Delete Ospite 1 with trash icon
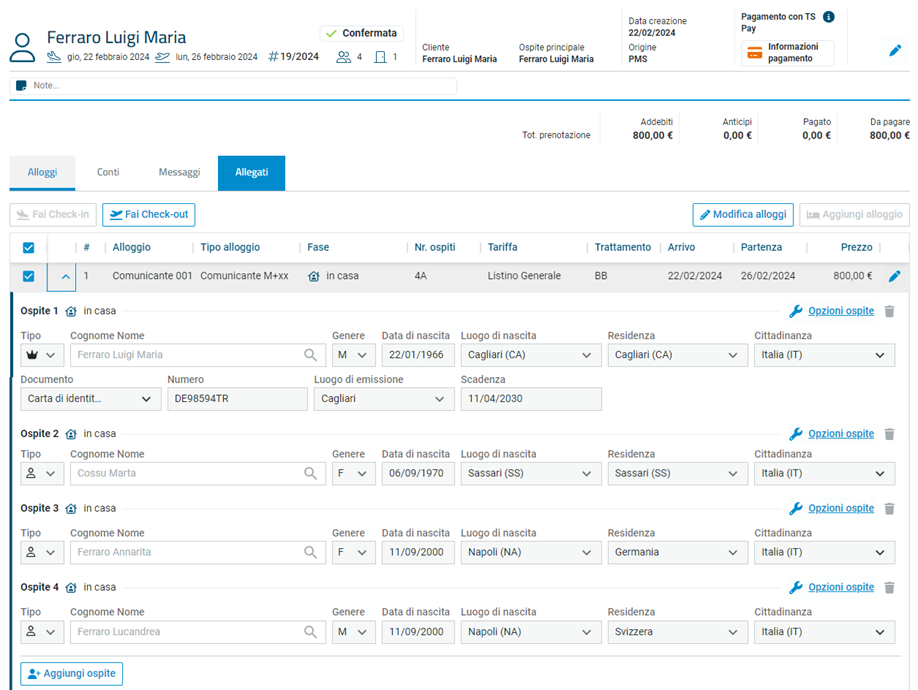This screenshot has height=690, width=918. [889, 311]
